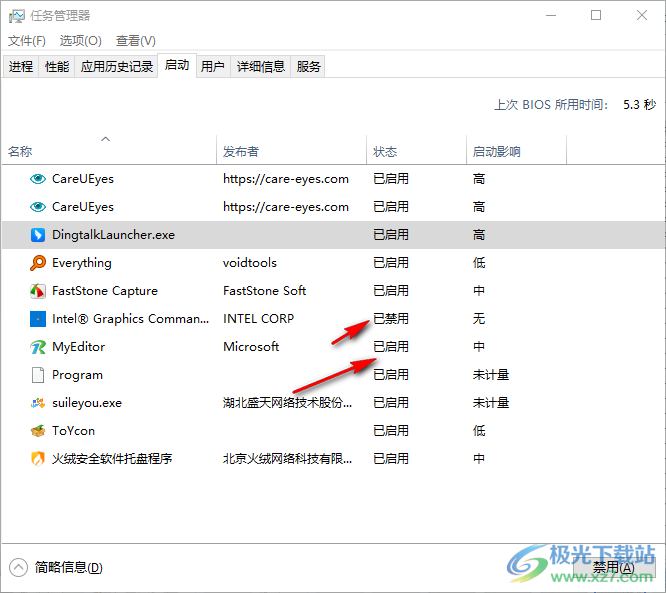Click the 无 startup impact cell
This screenshot has width=666, height=593.
[x=479, y=319]
